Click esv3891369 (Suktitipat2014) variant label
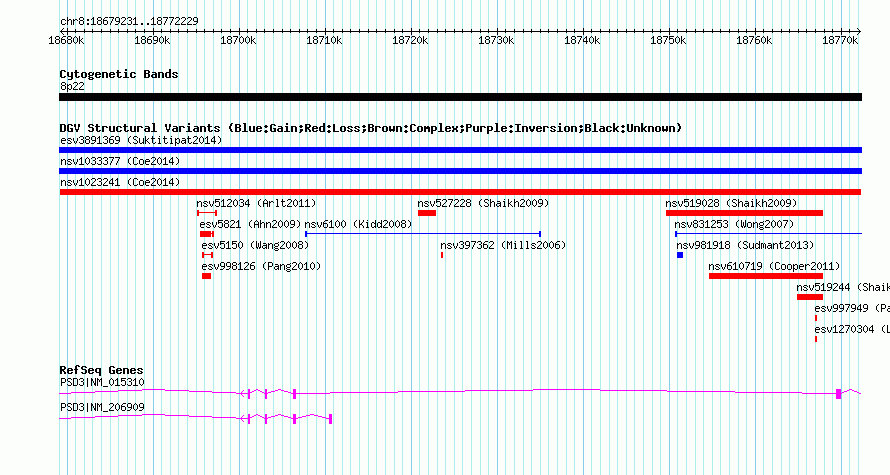 pyautogui.click(x=141, y=140)
